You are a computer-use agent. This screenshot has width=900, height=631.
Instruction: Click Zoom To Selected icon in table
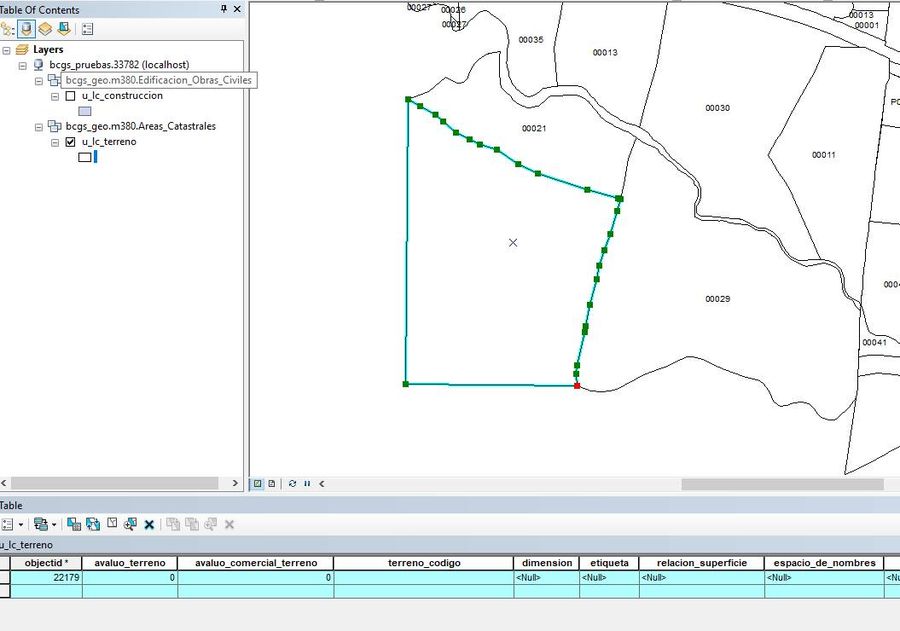tap(130, 524)
